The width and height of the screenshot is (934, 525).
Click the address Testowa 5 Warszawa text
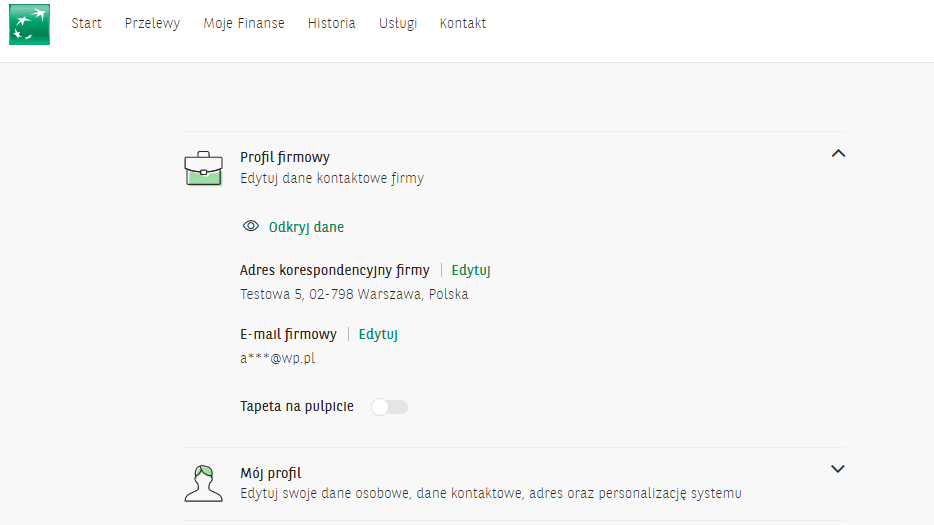click(354, 294)
